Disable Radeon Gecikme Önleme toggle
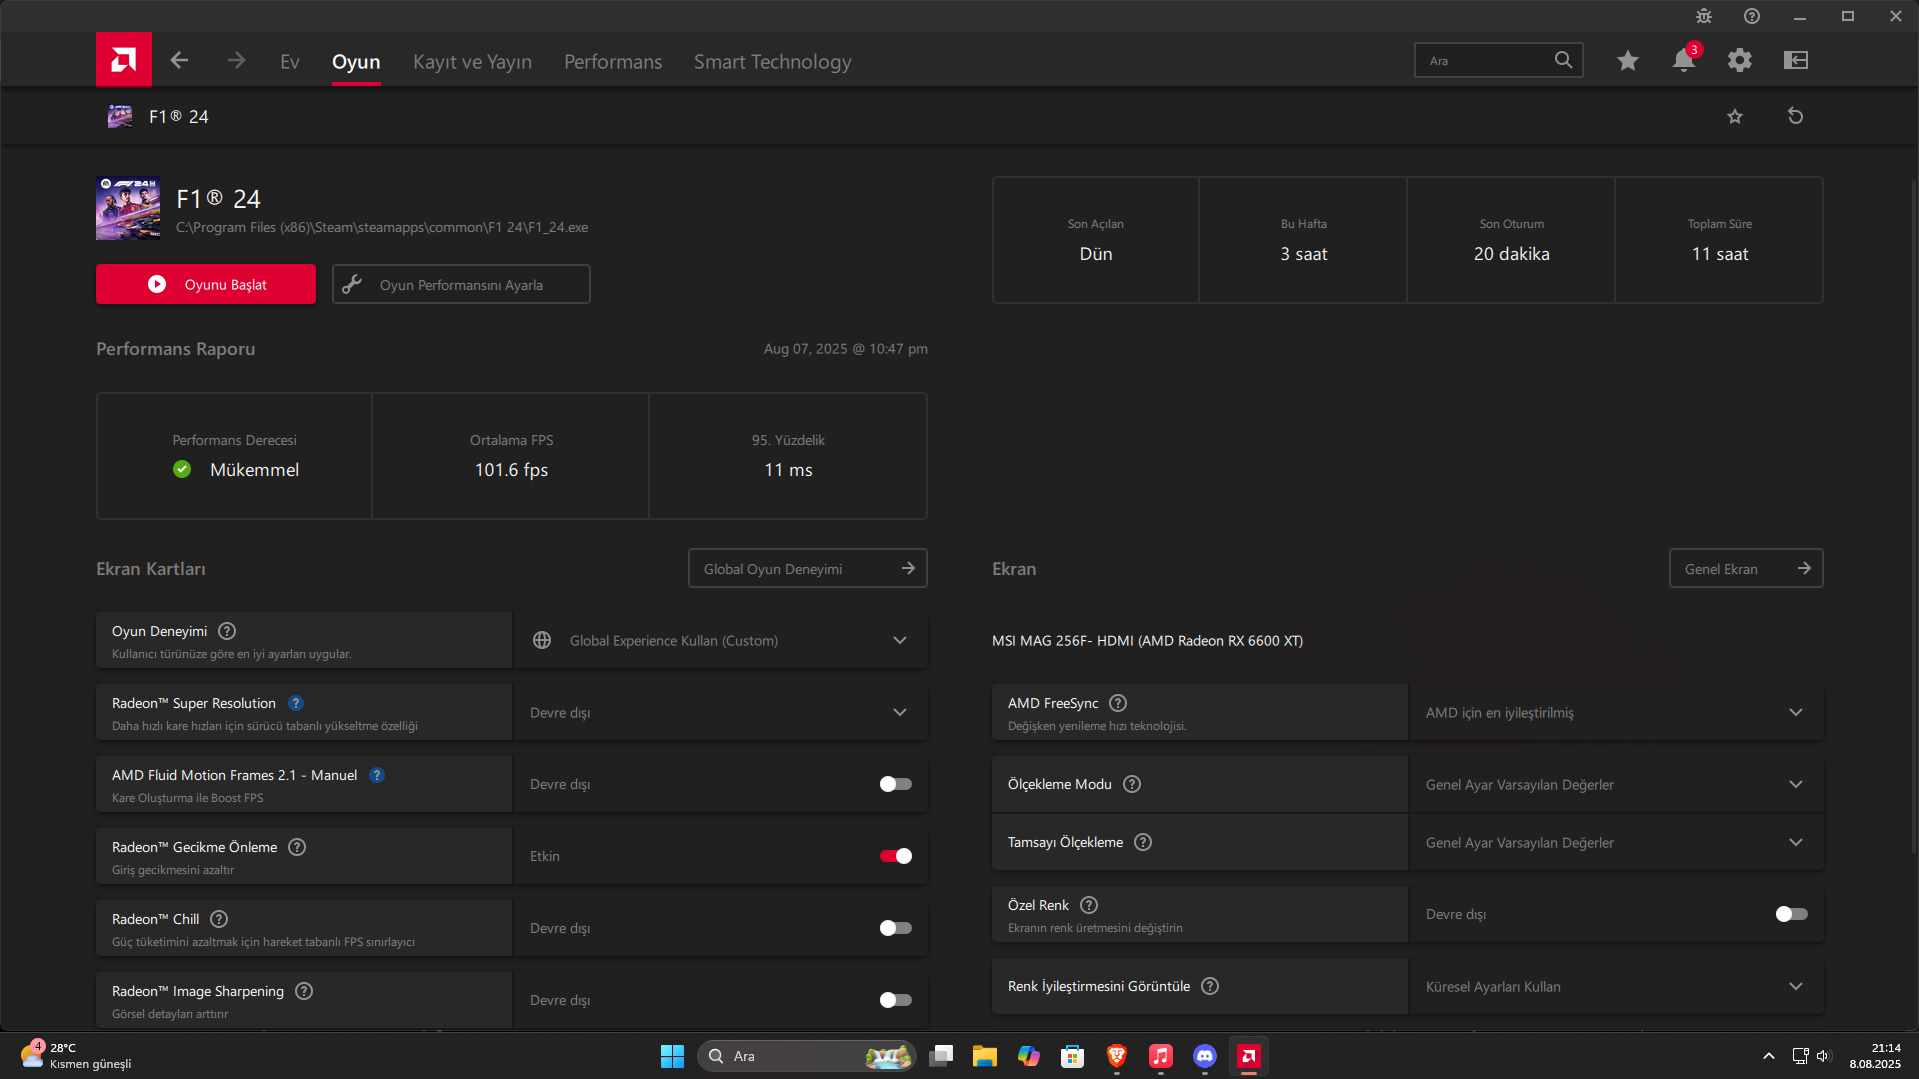 [x=896, y=856]
